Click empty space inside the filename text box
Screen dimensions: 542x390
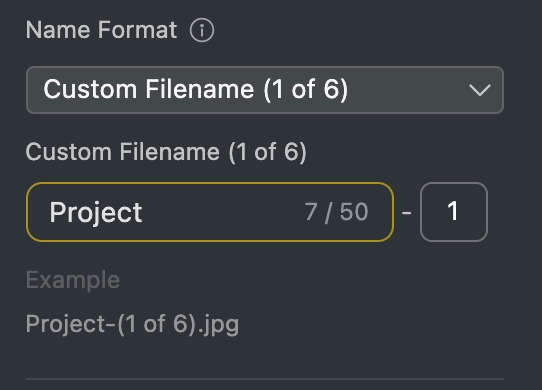(x=221, y=212)
